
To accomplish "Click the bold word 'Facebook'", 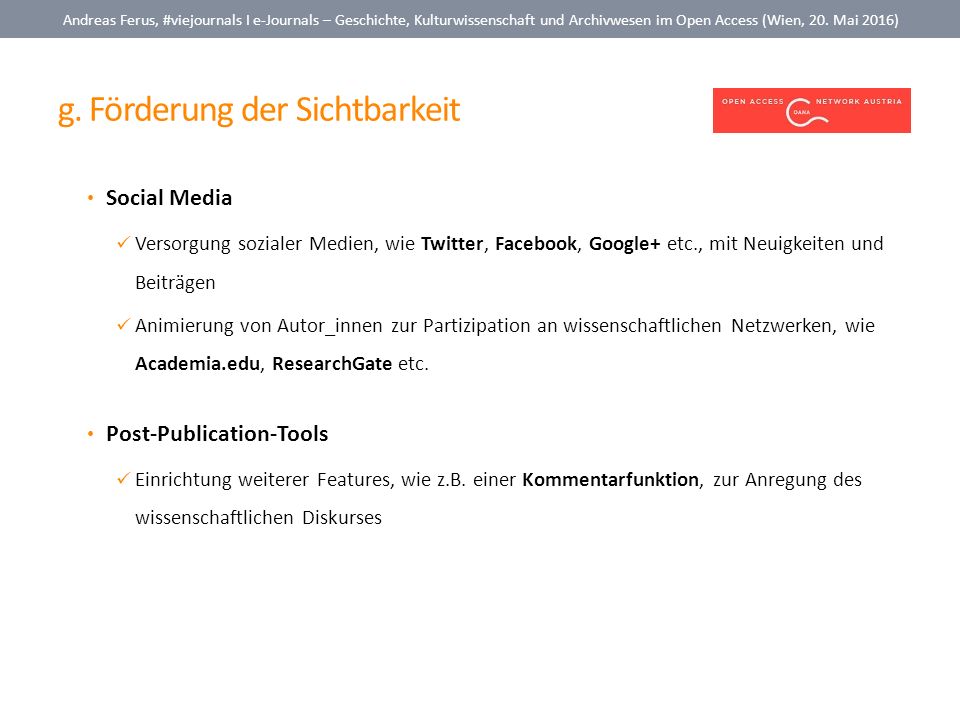I will [x=536, y=244].
